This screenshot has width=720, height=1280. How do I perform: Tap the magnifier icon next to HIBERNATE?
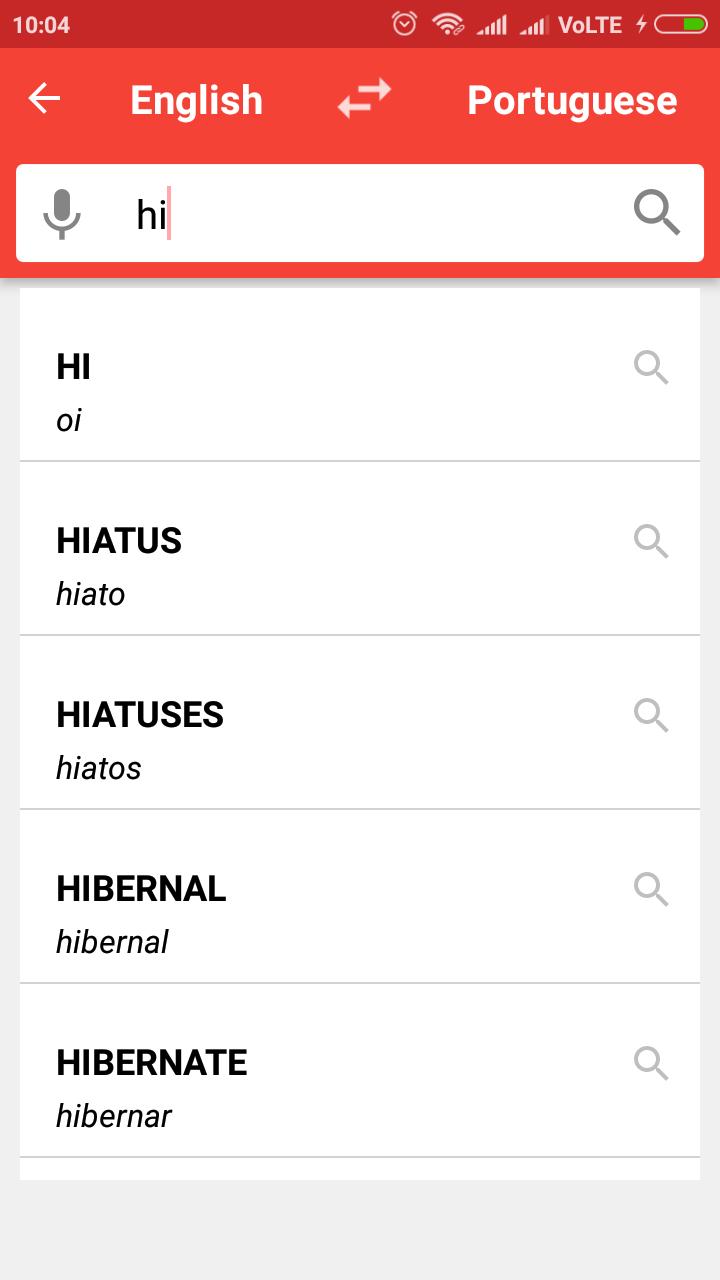point(651,1063)
